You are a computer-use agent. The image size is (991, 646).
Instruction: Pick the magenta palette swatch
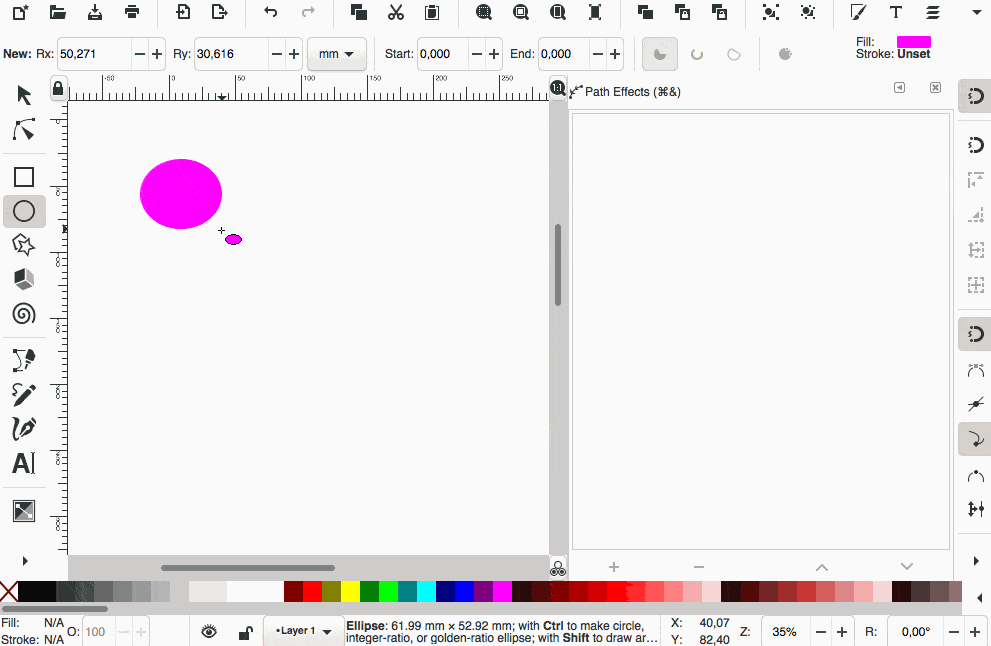click(x=502, y=592)
